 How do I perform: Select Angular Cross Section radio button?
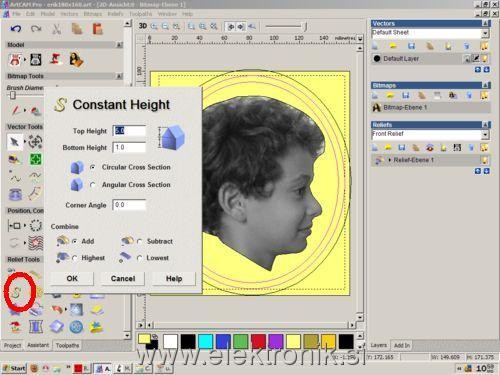pyautogui.click(x=93, y=185)
